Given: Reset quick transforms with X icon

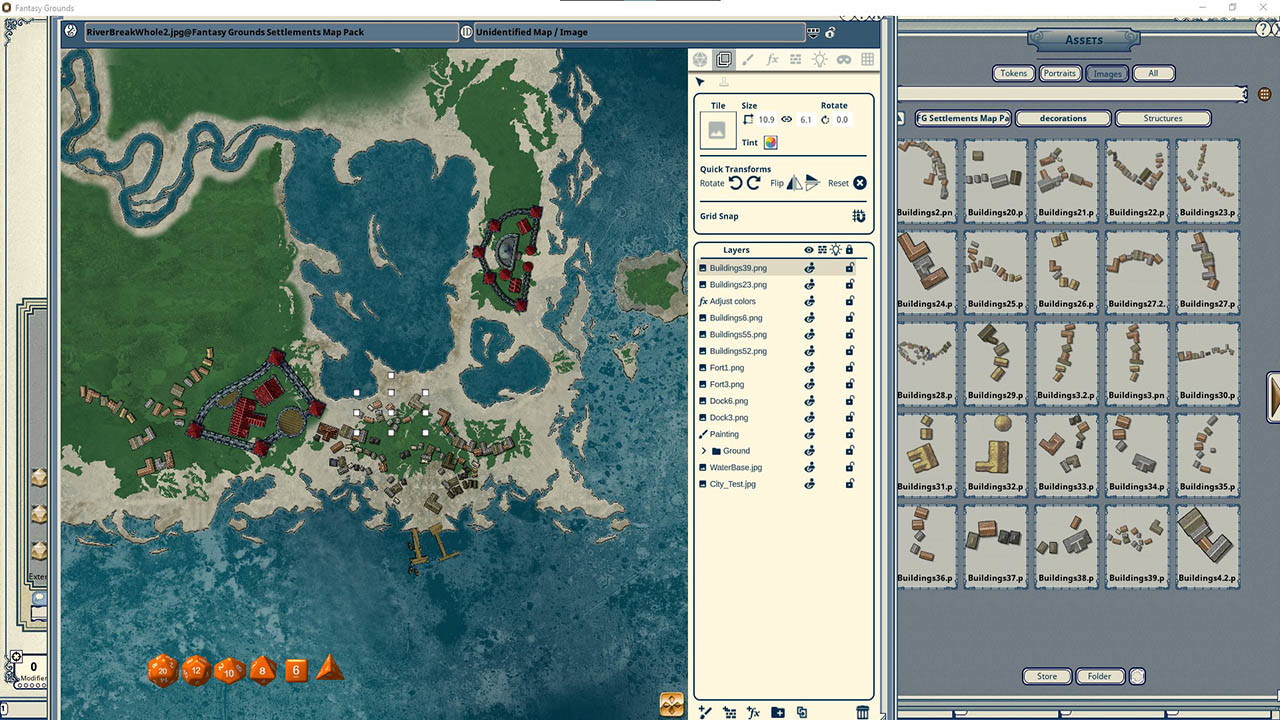Looking at the screenshot, I should pos(859,183).
